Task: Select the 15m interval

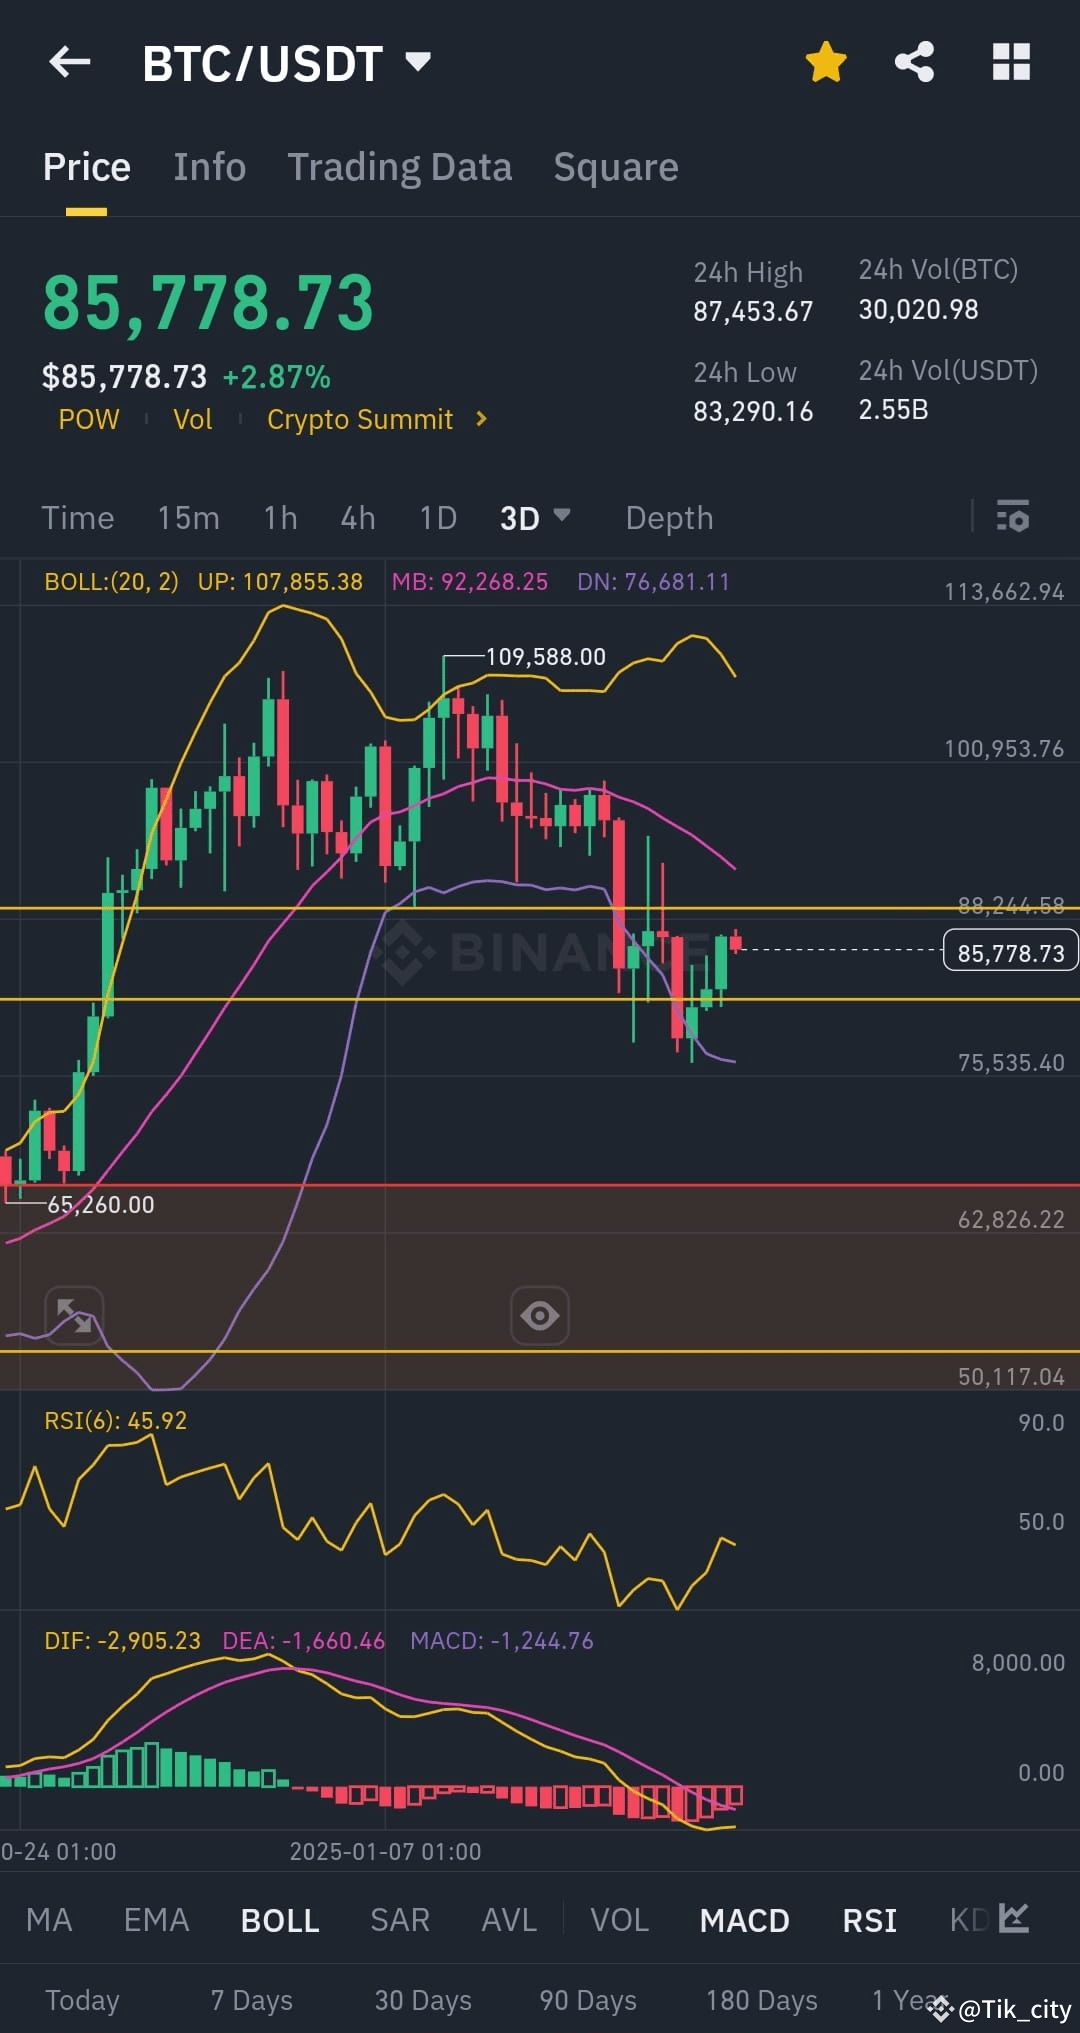Action: click(x=188, y=518)
